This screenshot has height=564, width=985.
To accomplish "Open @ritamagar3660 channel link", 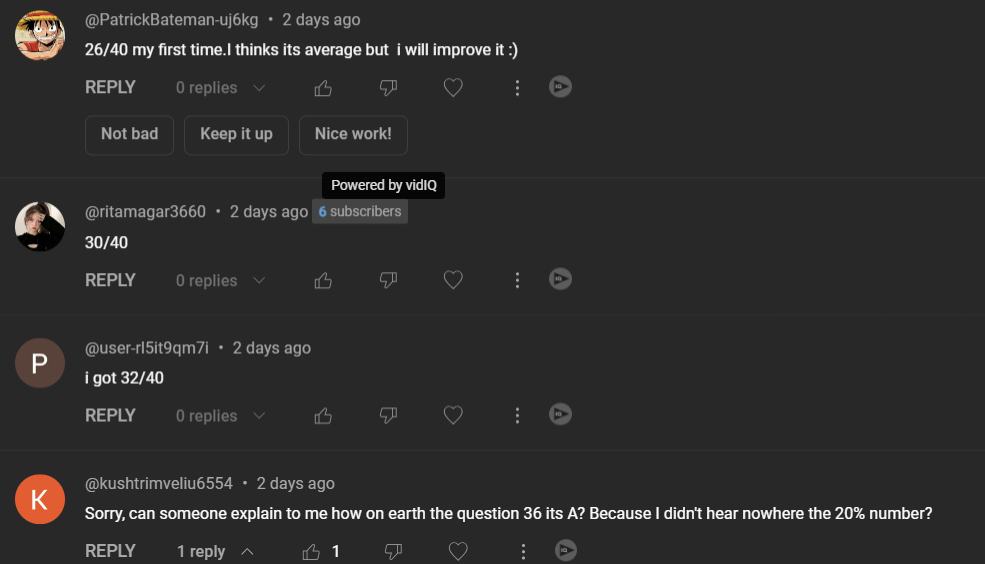I will tap(145, 212).
